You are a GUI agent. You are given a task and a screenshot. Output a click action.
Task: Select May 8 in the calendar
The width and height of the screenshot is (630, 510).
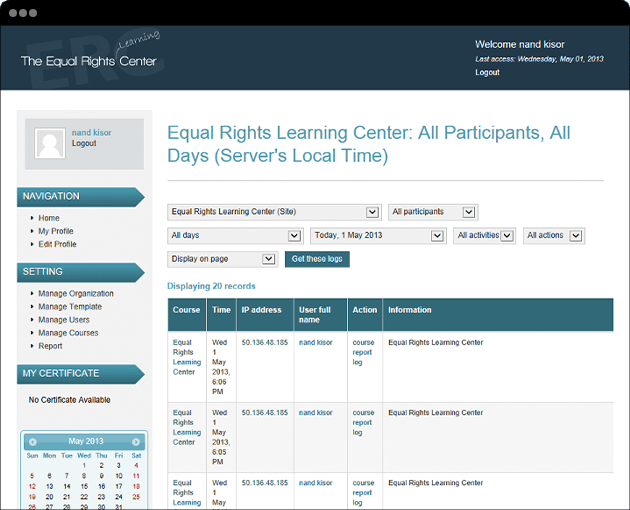84,476
